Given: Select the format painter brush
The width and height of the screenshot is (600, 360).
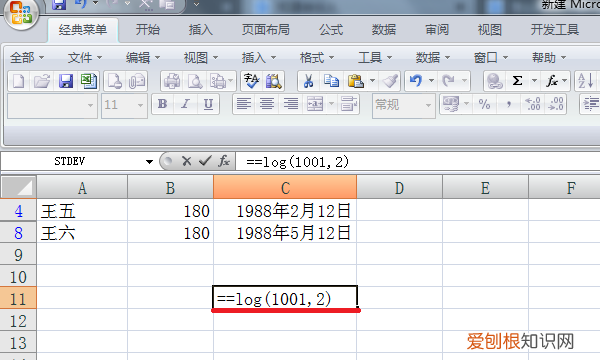Looking at the screenshot, I should click(x=390, y=81).
